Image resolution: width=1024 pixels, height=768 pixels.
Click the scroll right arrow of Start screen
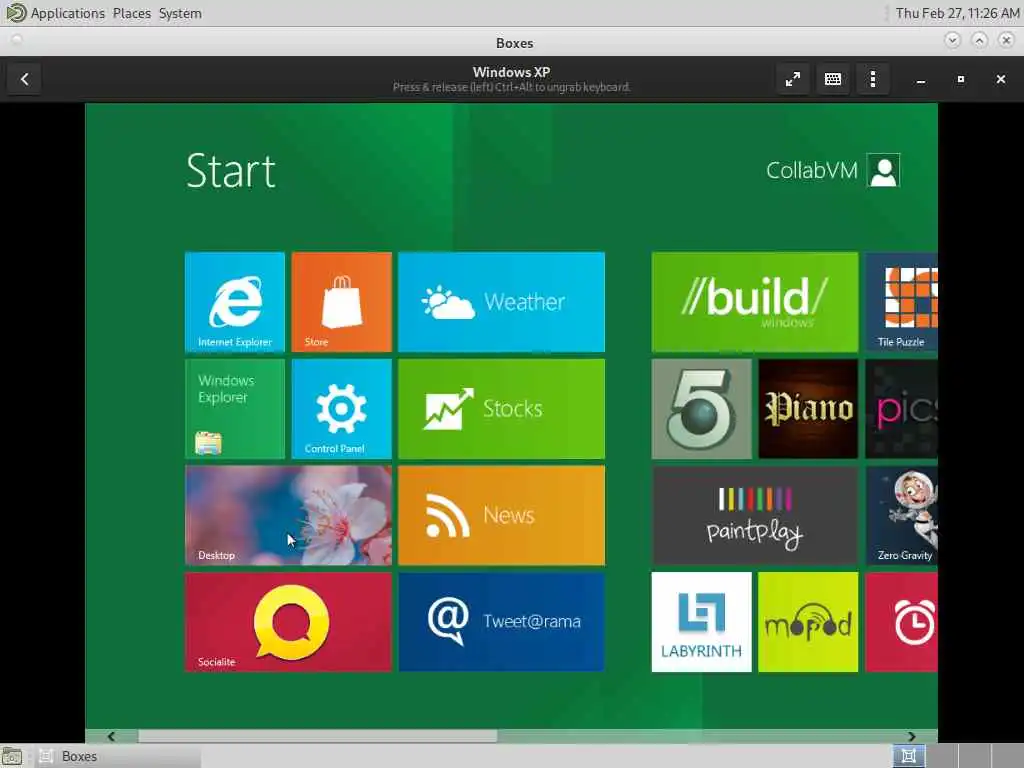(912, 736)
